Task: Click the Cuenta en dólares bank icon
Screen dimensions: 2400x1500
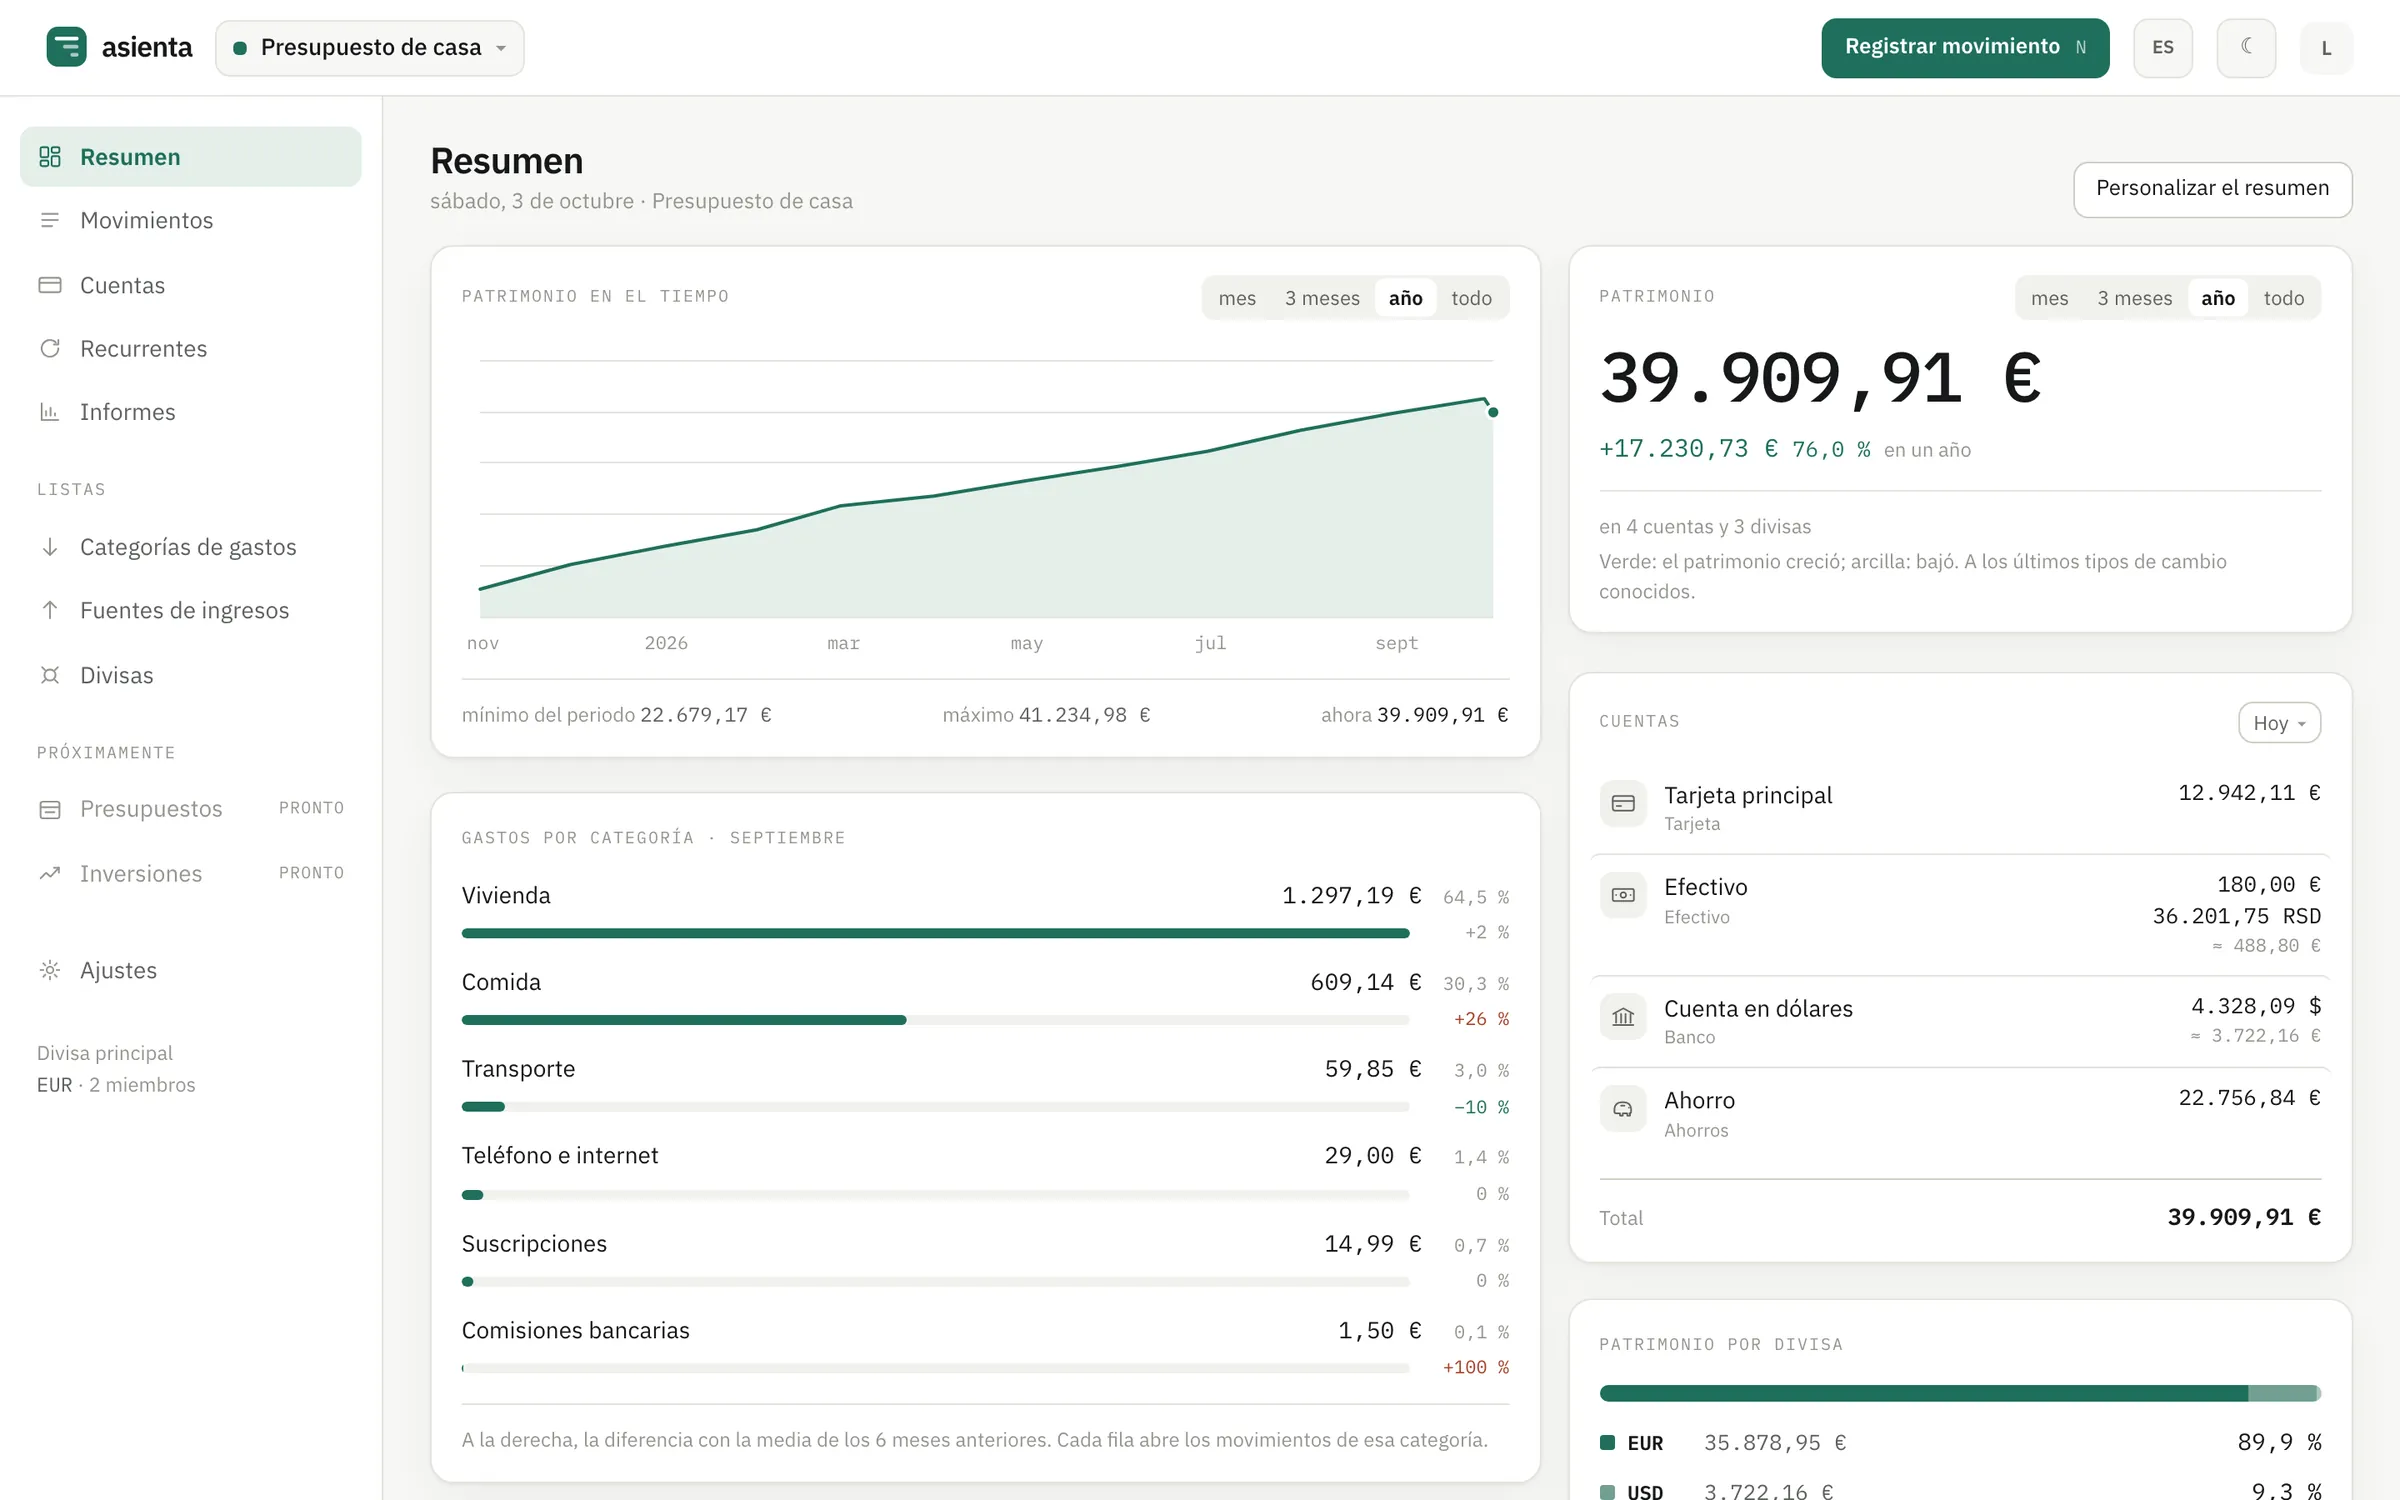Action: [x=1623, y=1017]
